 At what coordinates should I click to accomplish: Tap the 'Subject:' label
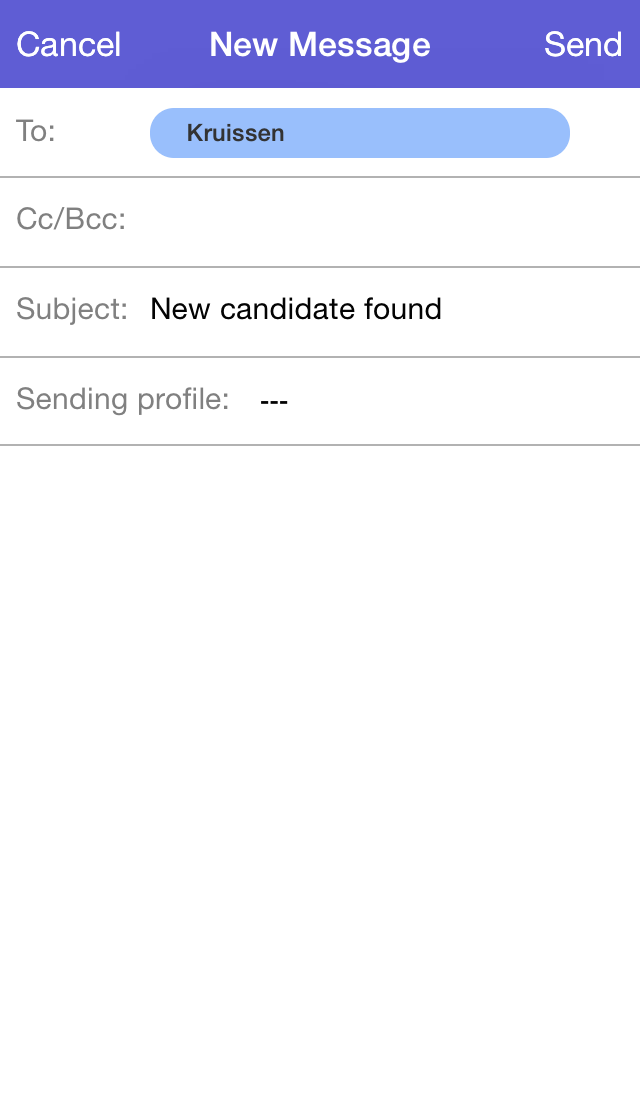72,309
